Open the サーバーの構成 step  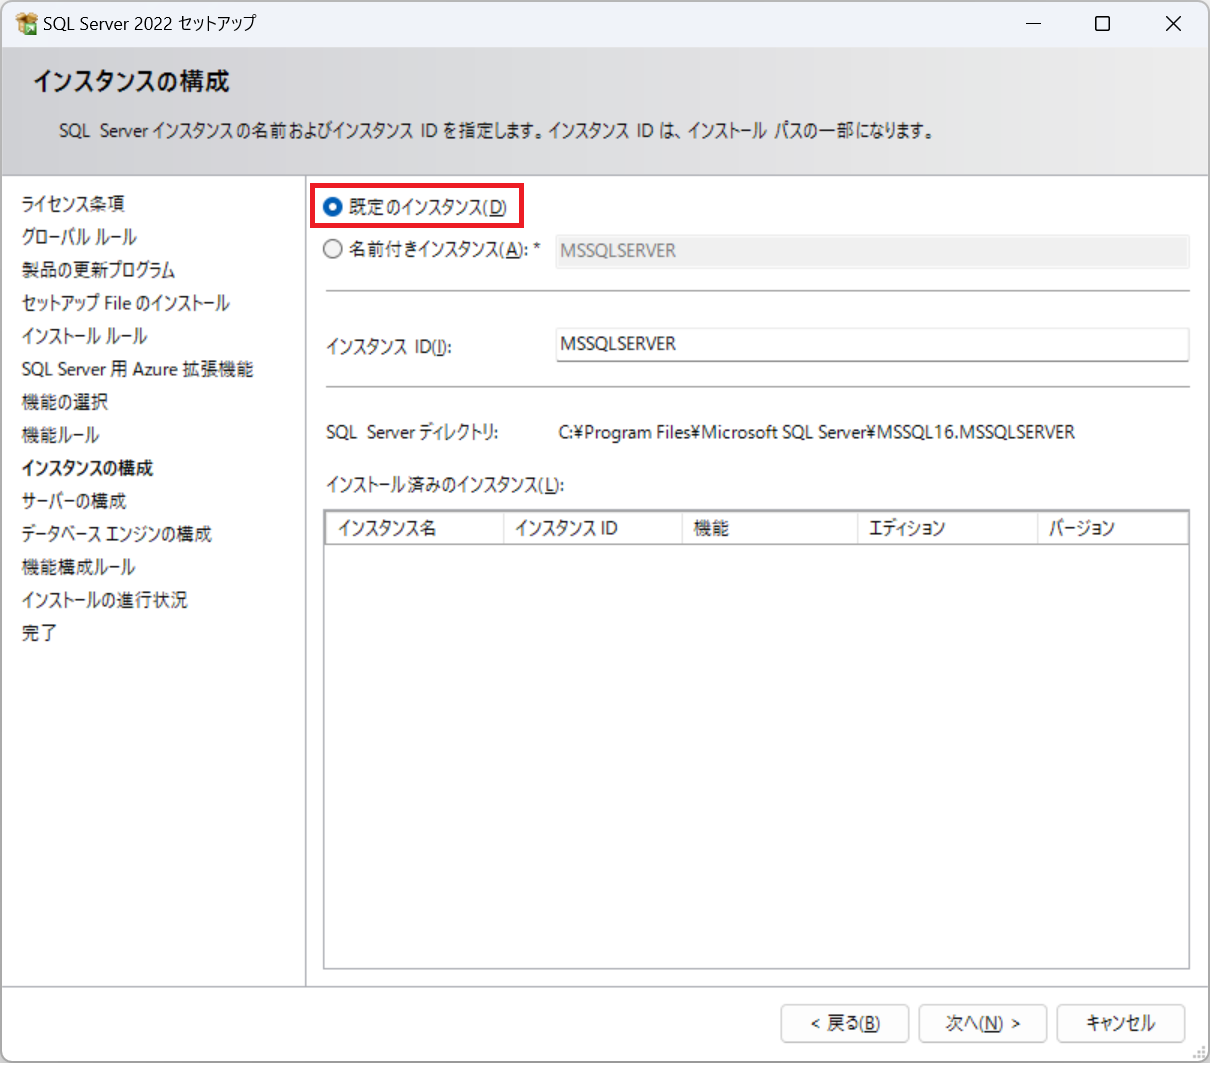click(x=74, y=501)
